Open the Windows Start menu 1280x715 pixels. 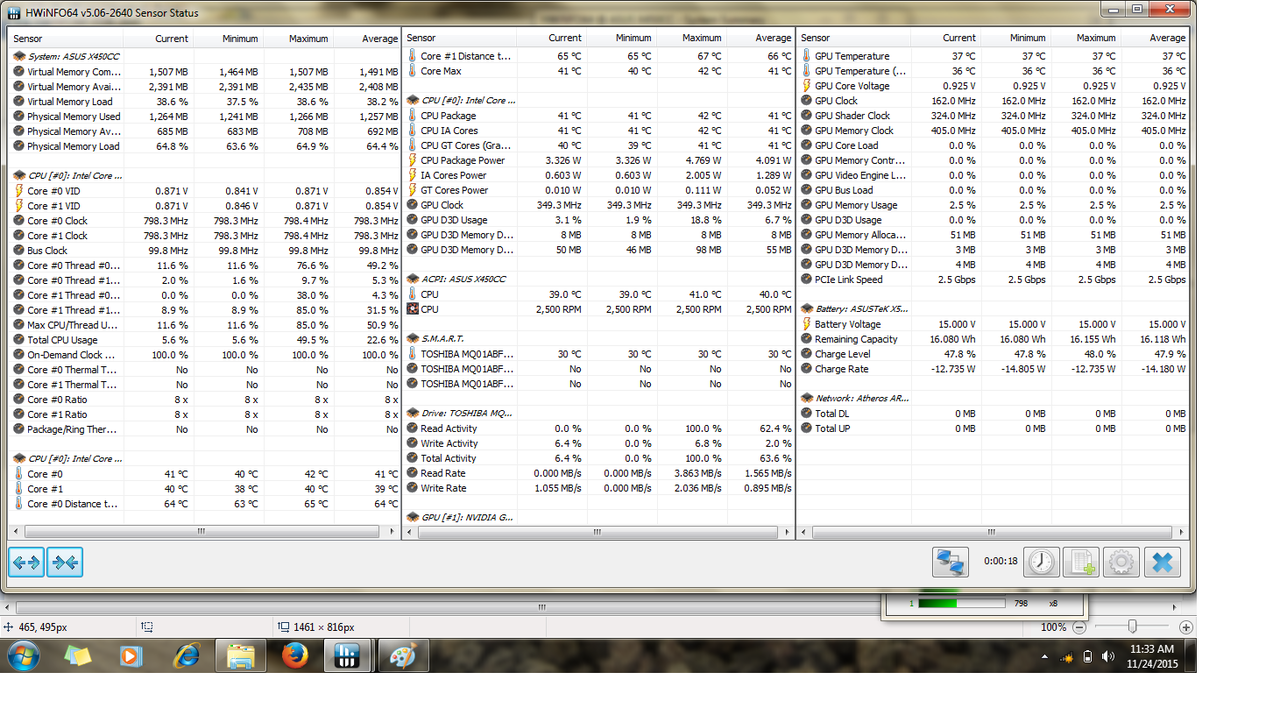[x=23, y=656]
